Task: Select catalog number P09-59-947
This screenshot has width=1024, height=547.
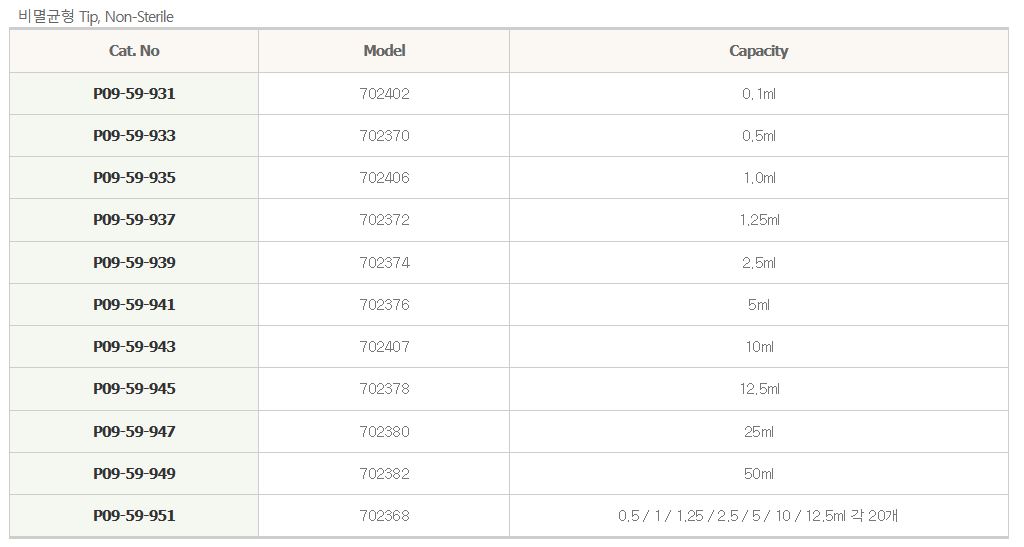Action: pos(134,432)
